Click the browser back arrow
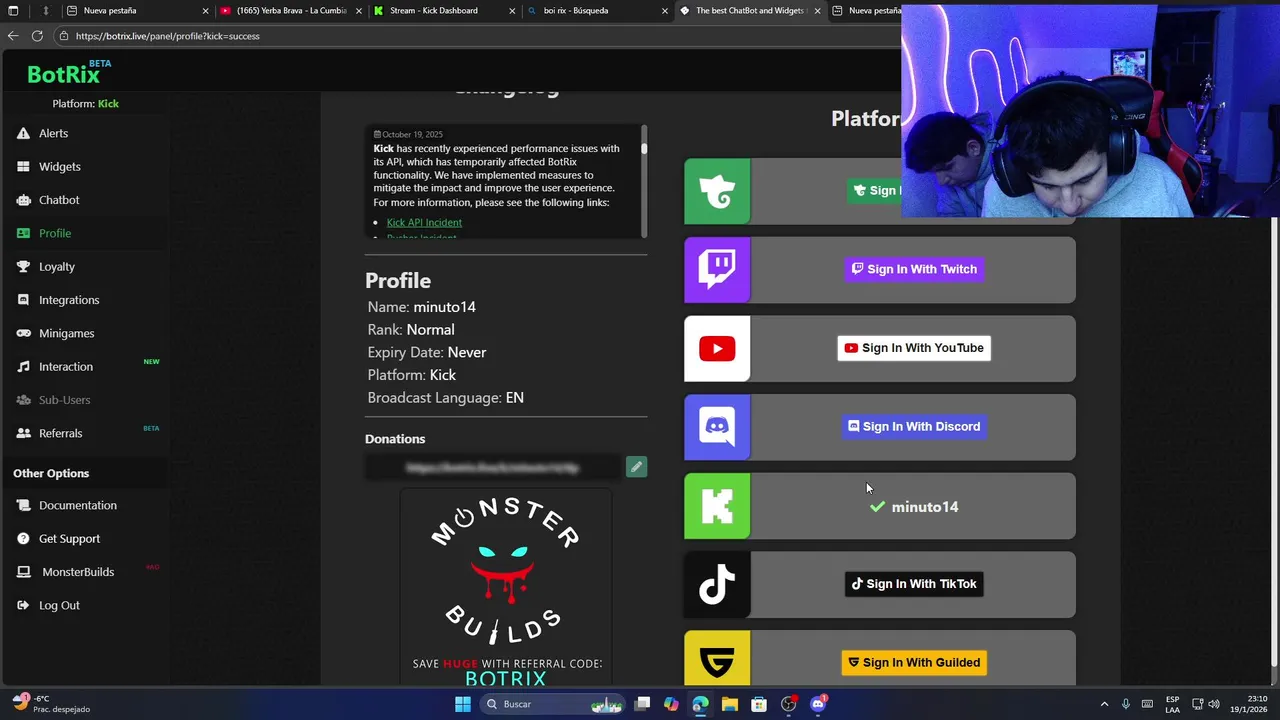Viewport: 1280px width, 720px height. tap(13, 36)
